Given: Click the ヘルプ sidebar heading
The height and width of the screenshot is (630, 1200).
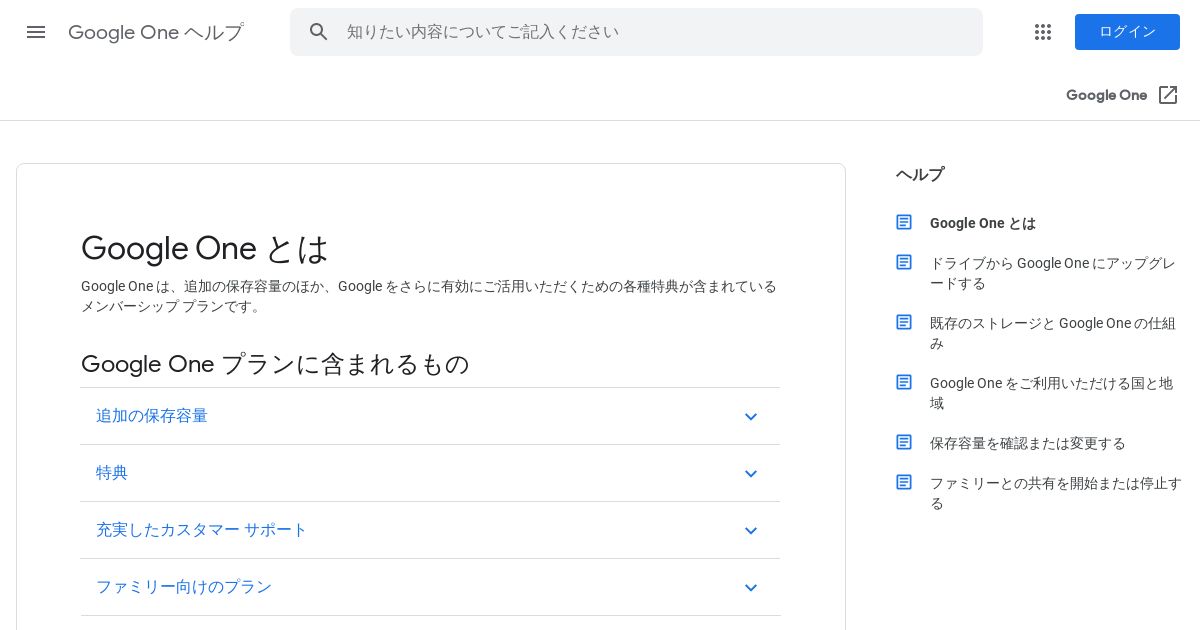Looking at the screenshot, I should (x=920, y=174).
